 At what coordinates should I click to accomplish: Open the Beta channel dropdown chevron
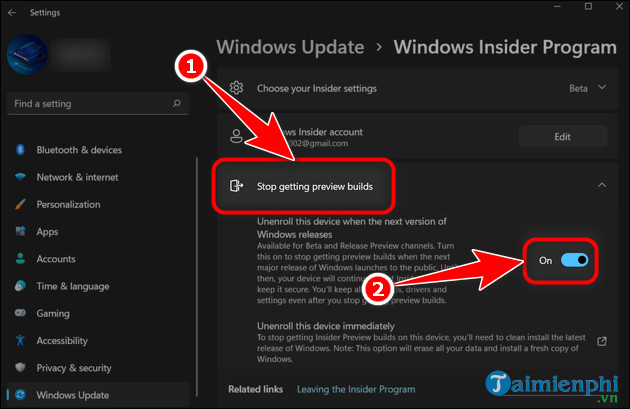(x=602, y=87)
